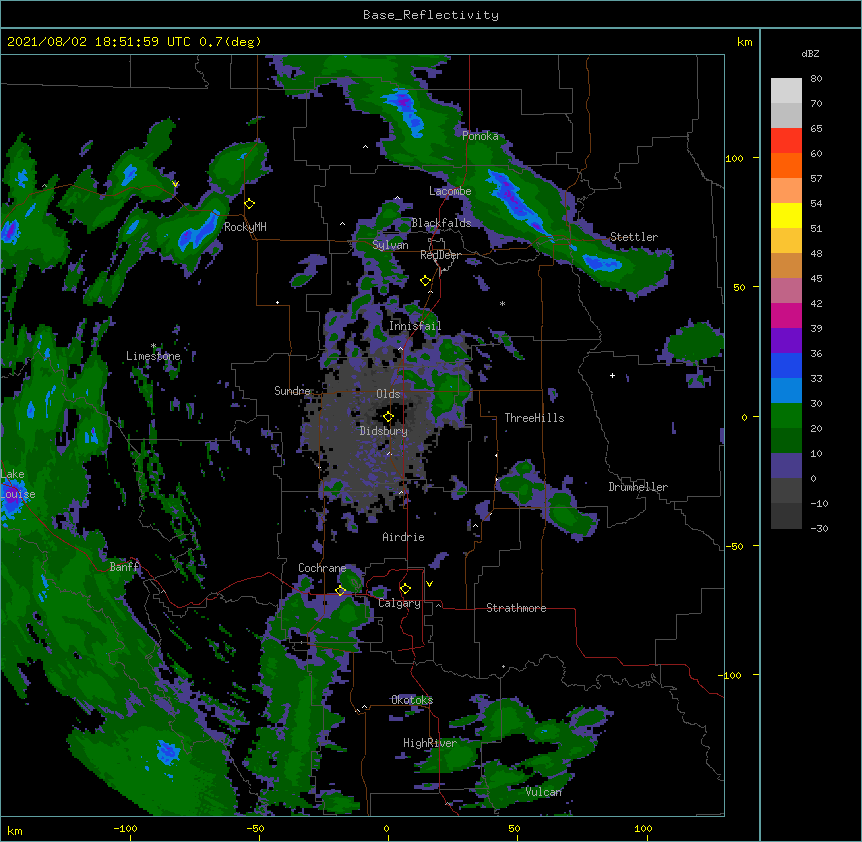Pick the light blue 33 dBZ legend swatch
Screen dimensions: 862x842
click(786, 391)
